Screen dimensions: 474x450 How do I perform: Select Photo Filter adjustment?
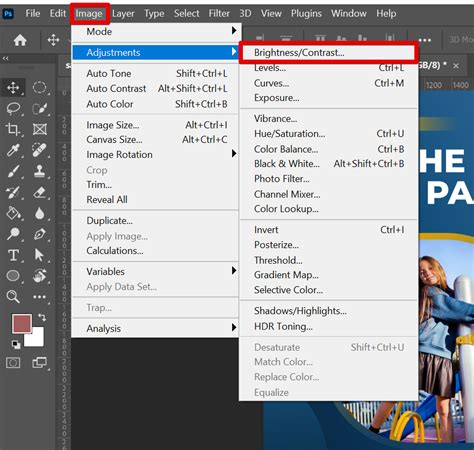pos(329,179)
